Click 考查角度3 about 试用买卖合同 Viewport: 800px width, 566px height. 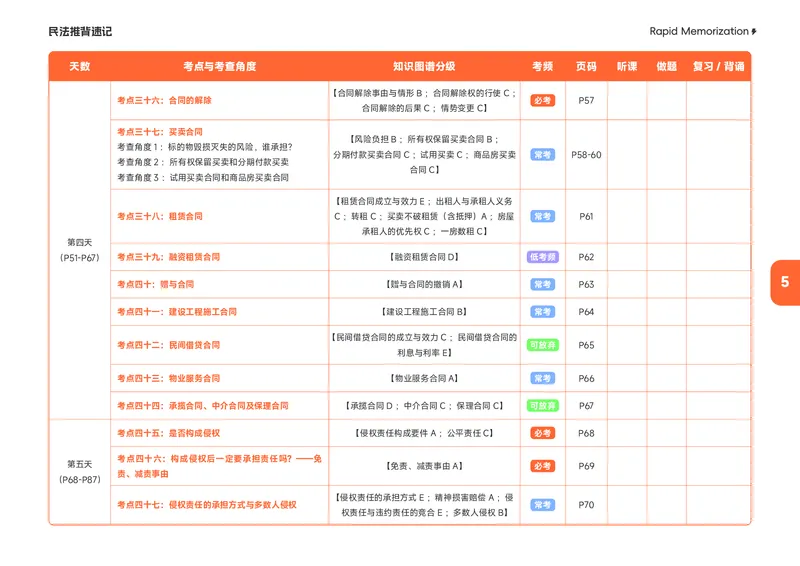point(203,178)
